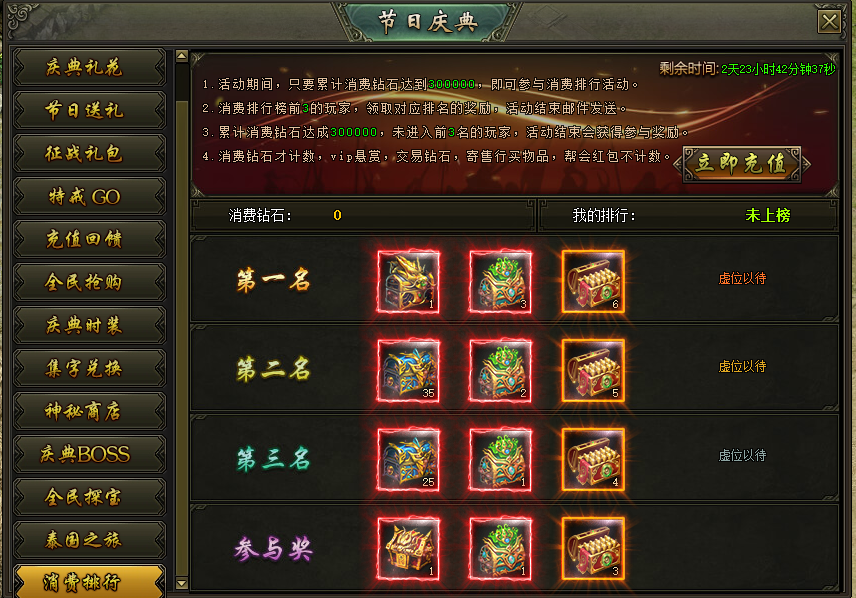Select first place green jewel chest reward
The image size is (856, 598).
coord(501,282)
